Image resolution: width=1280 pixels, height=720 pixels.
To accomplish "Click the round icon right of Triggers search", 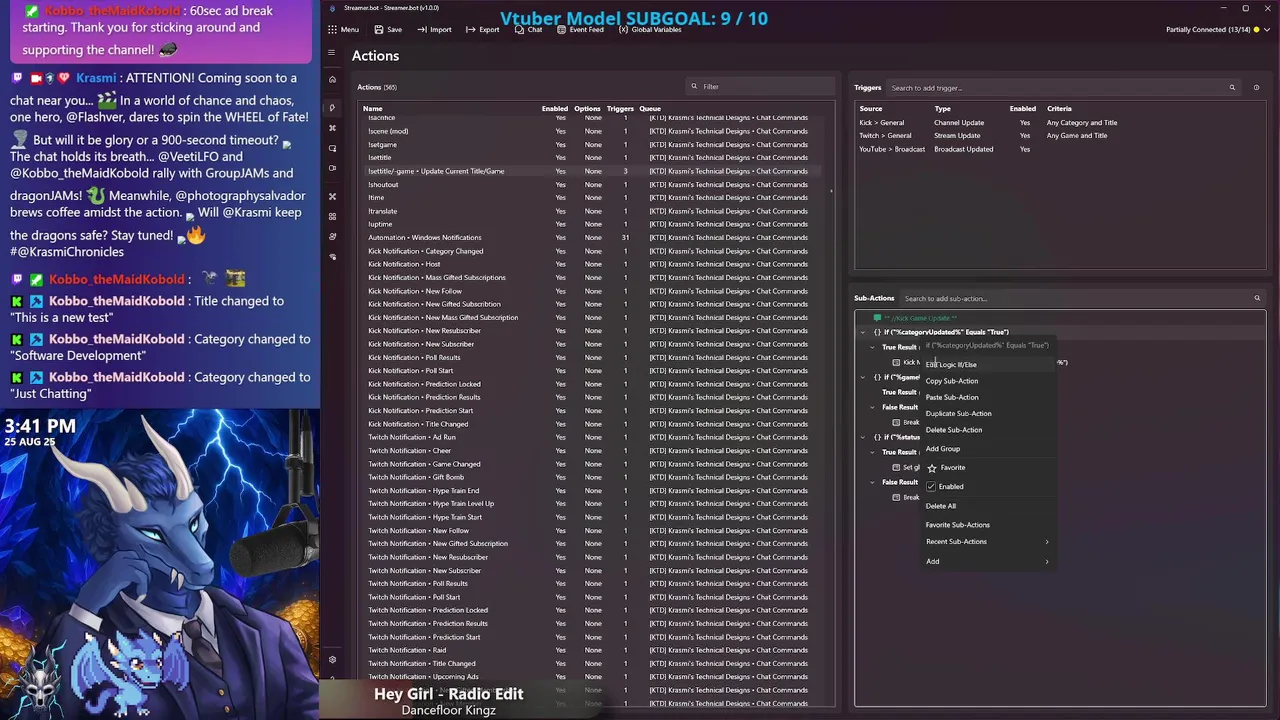I will (x=1256, y=88).
